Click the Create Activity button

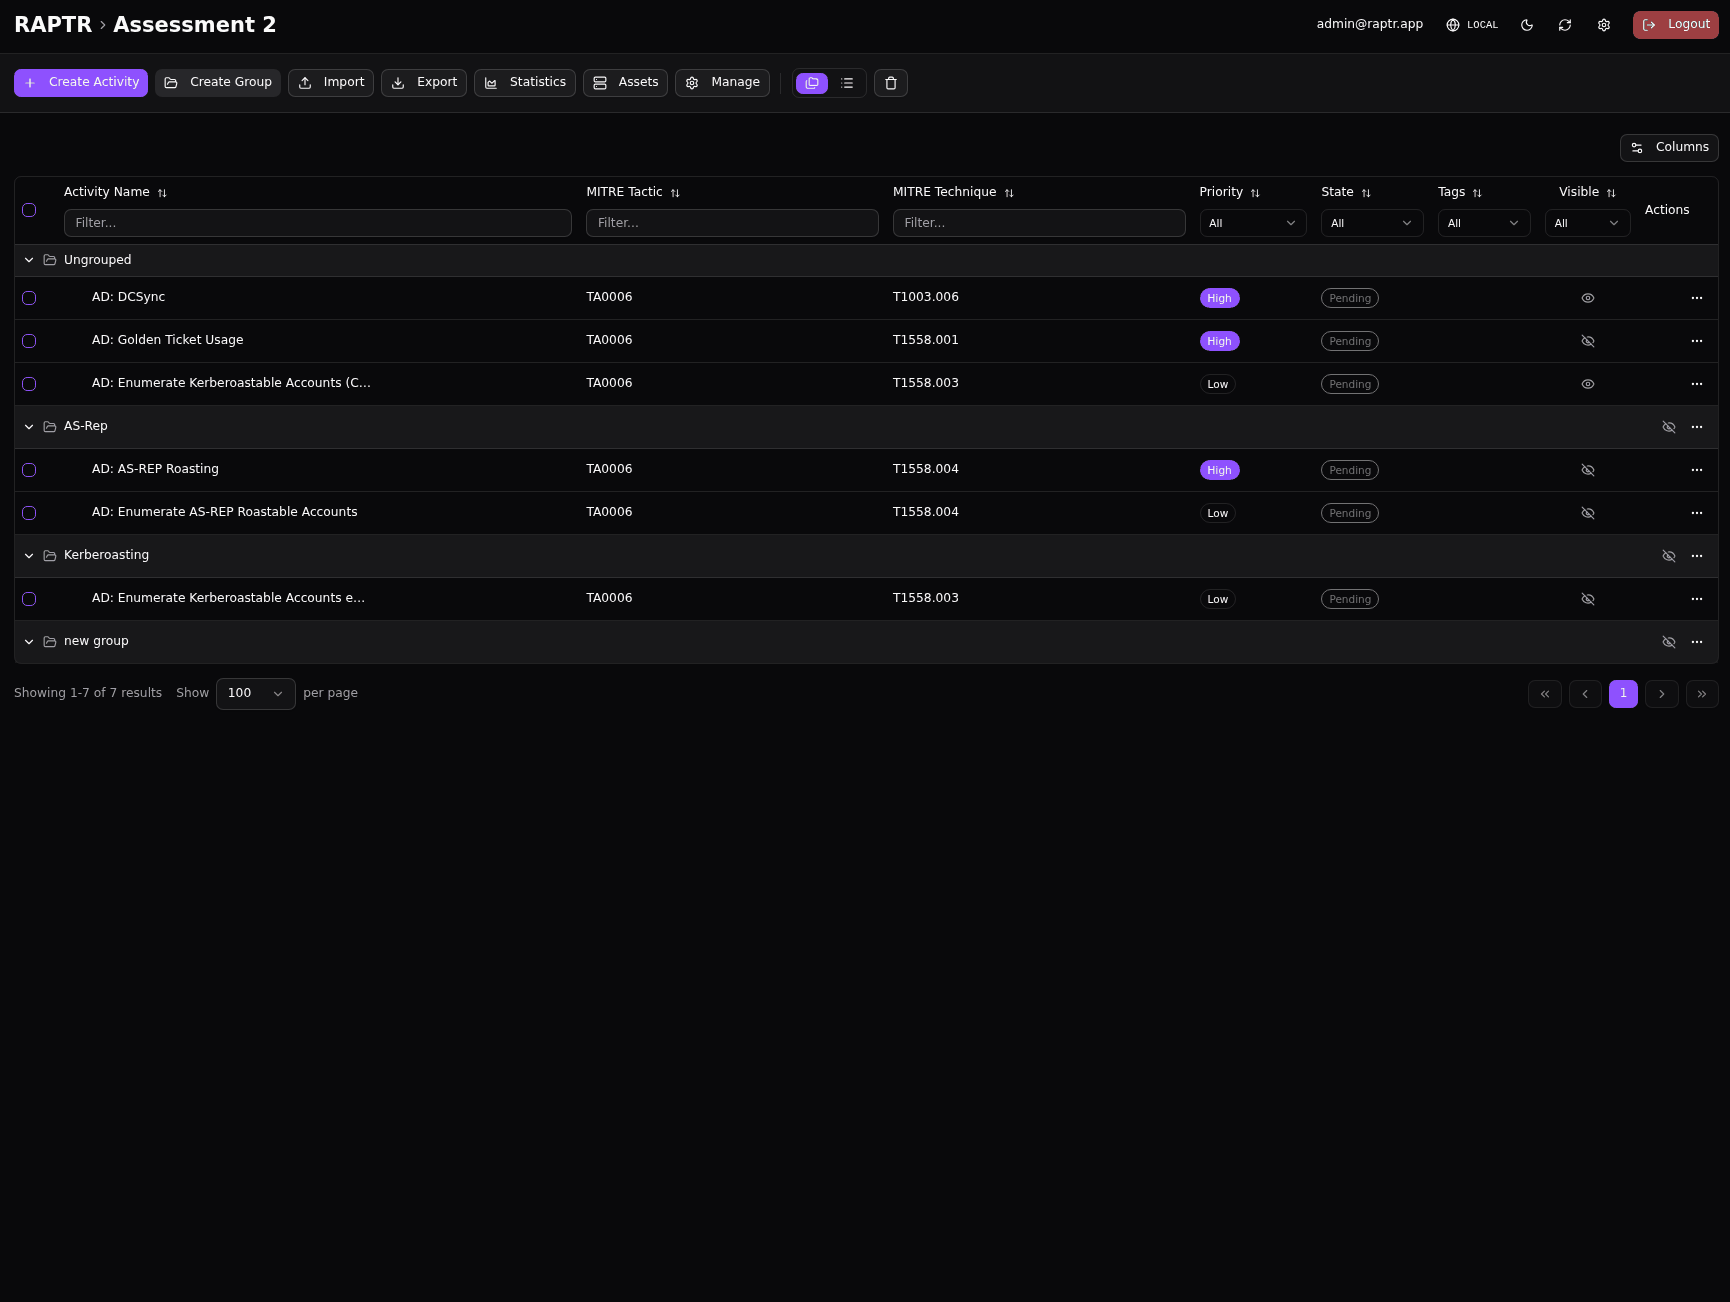[x=81, y=83]
